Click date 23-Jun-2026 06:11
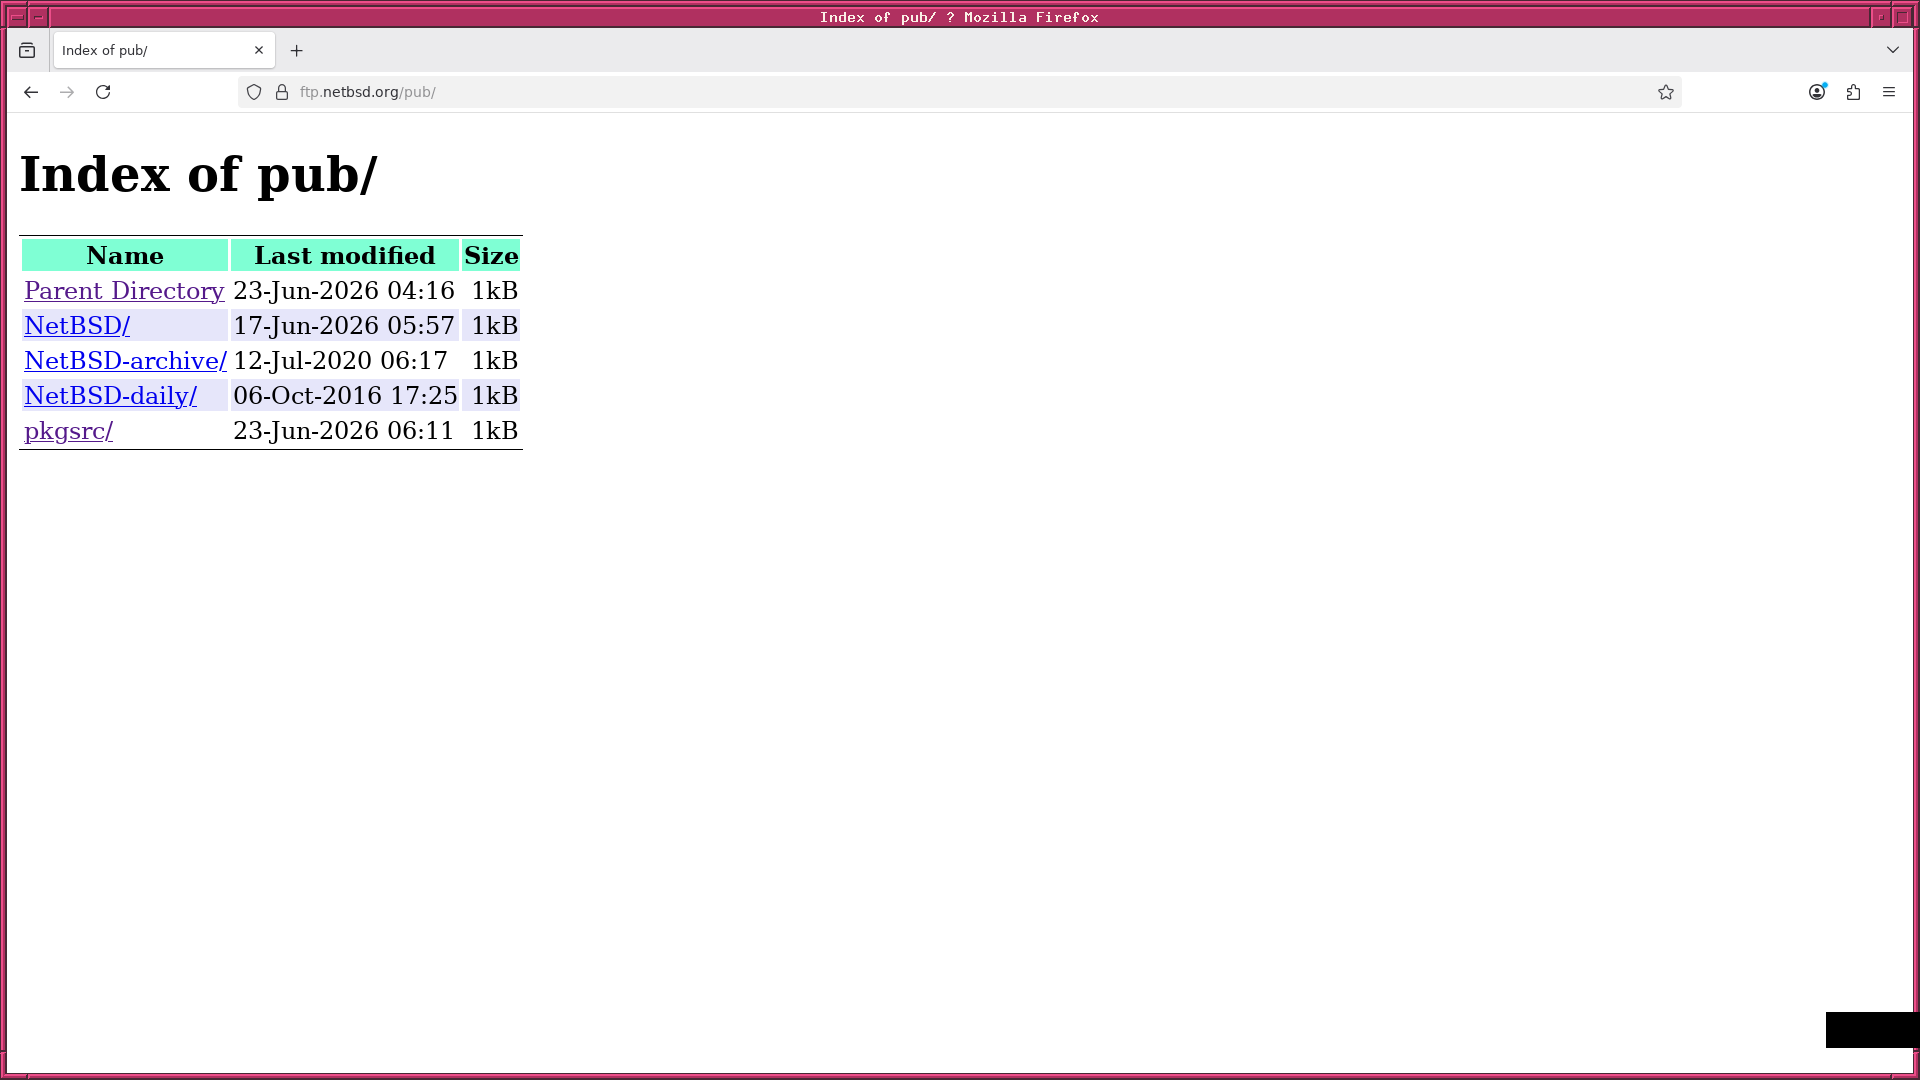The height and width of the screenshot is (1080, 1920). click(x=343, y=431)
